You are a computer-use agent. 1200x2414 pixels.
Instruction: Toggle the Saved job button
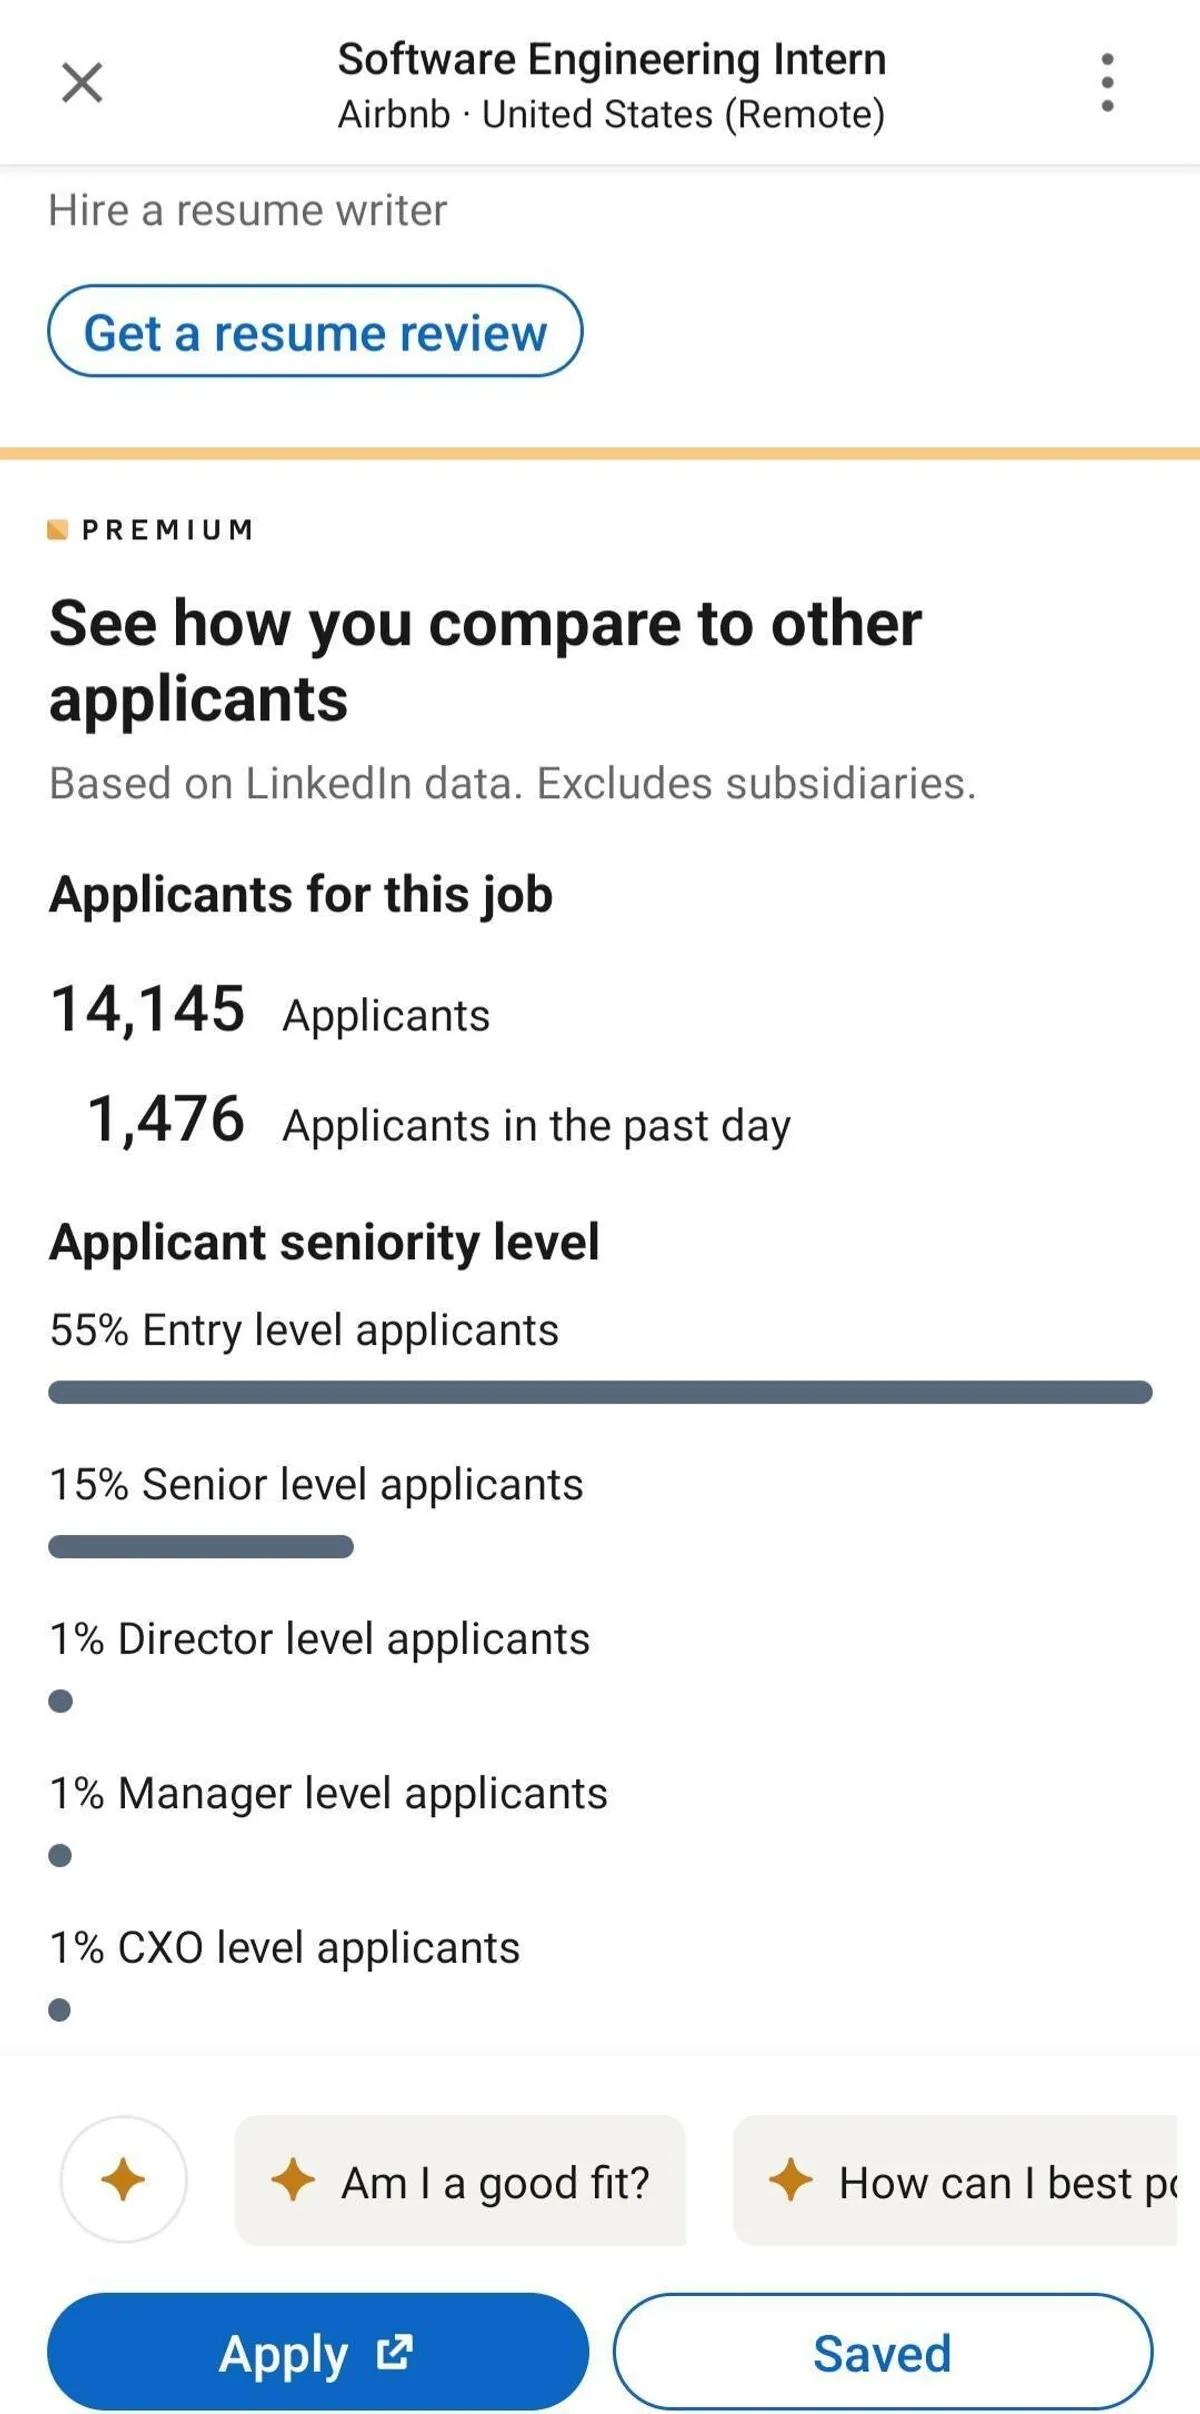click(882, 2352)
